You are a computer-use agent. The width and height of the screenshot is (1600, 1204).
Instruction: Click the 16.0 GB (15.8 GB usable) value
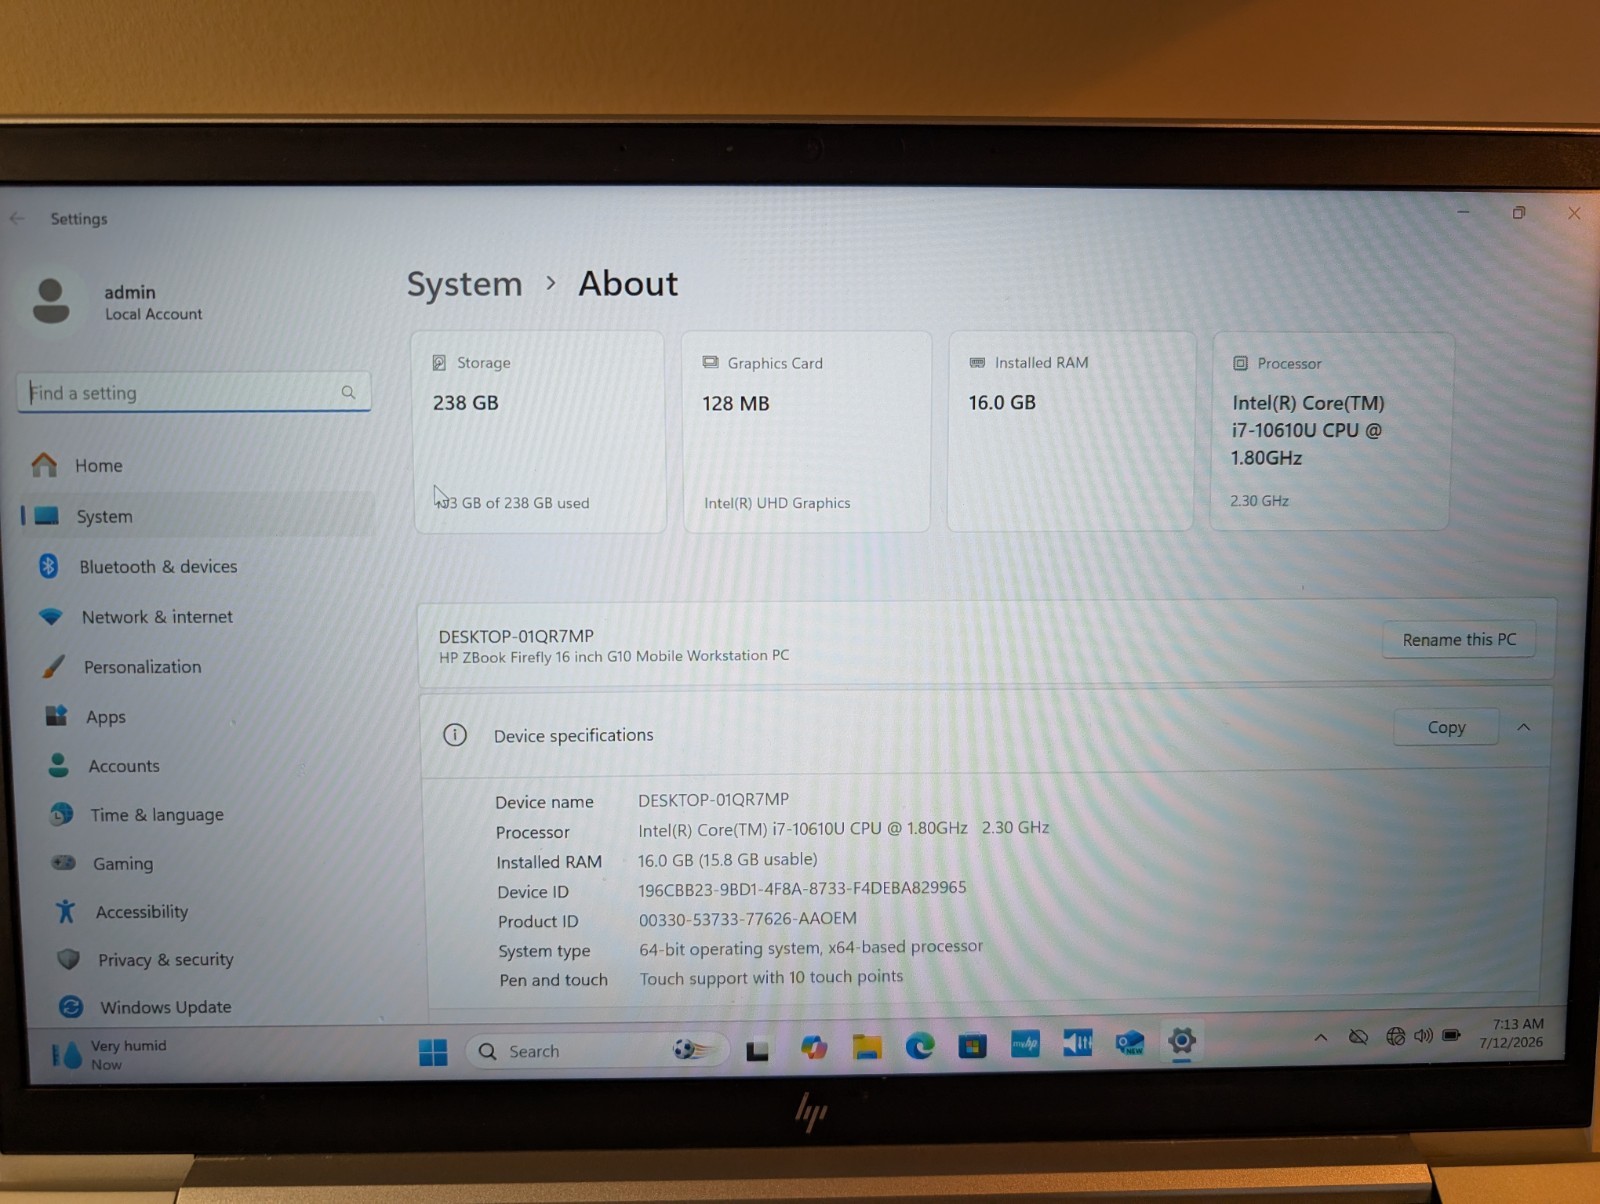pos(727,860)
